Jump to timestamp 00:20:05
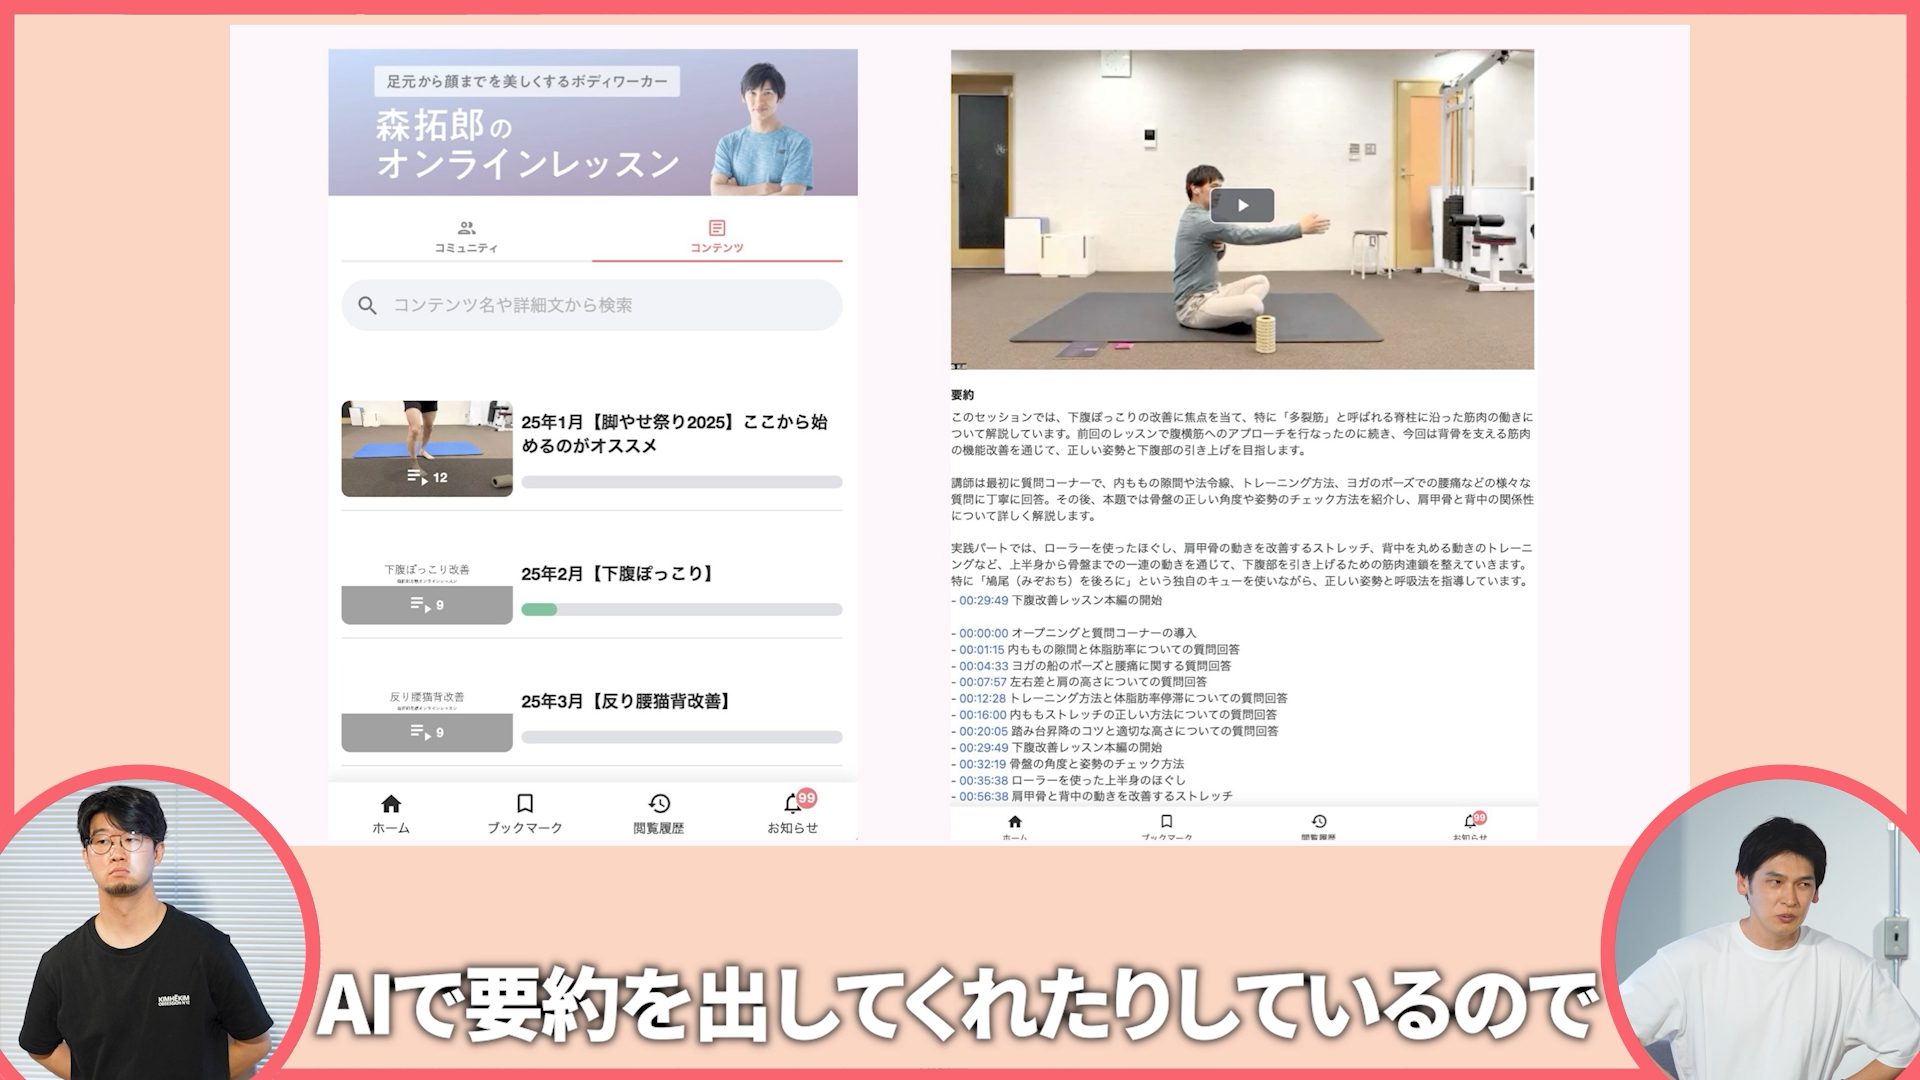Screen dimensions: 1920x1080 (x=983, y=731)
